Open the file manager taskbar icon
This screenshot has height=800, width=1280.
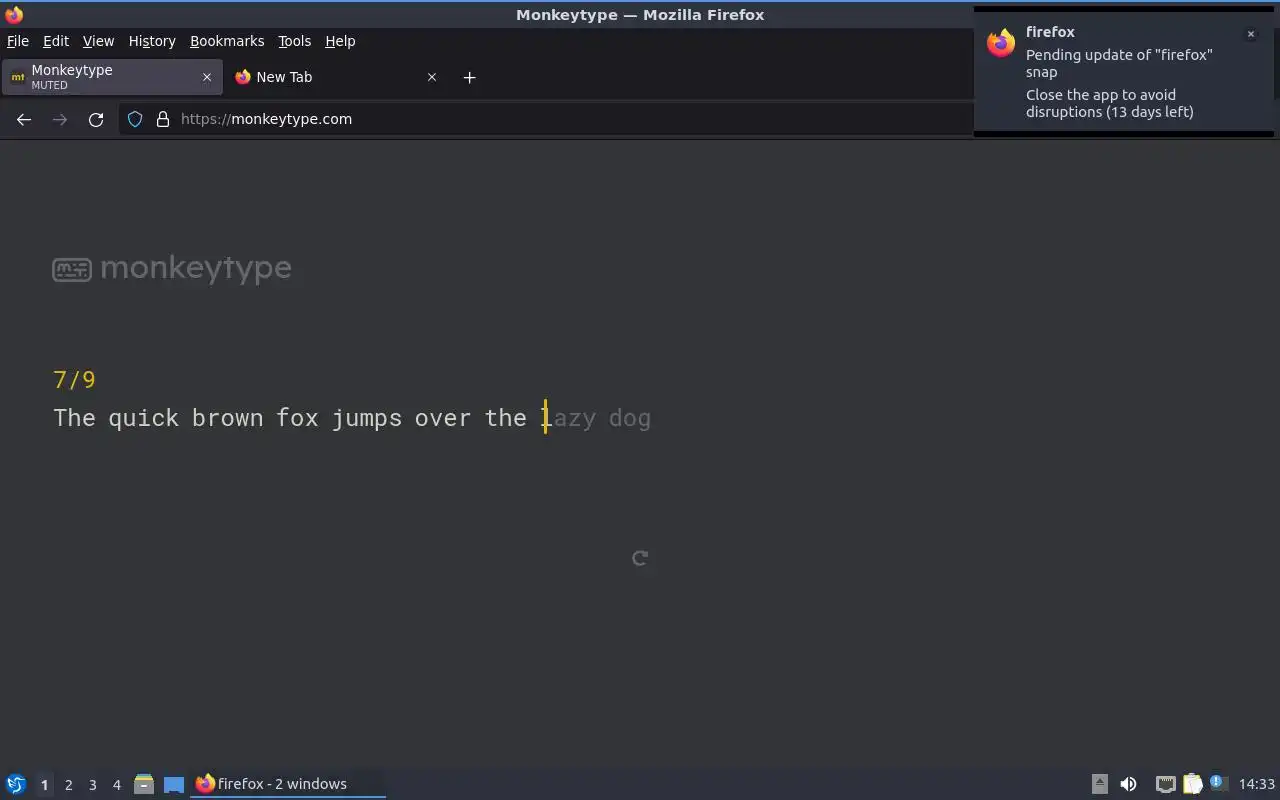pyautogui.click(x=144, y=784)
